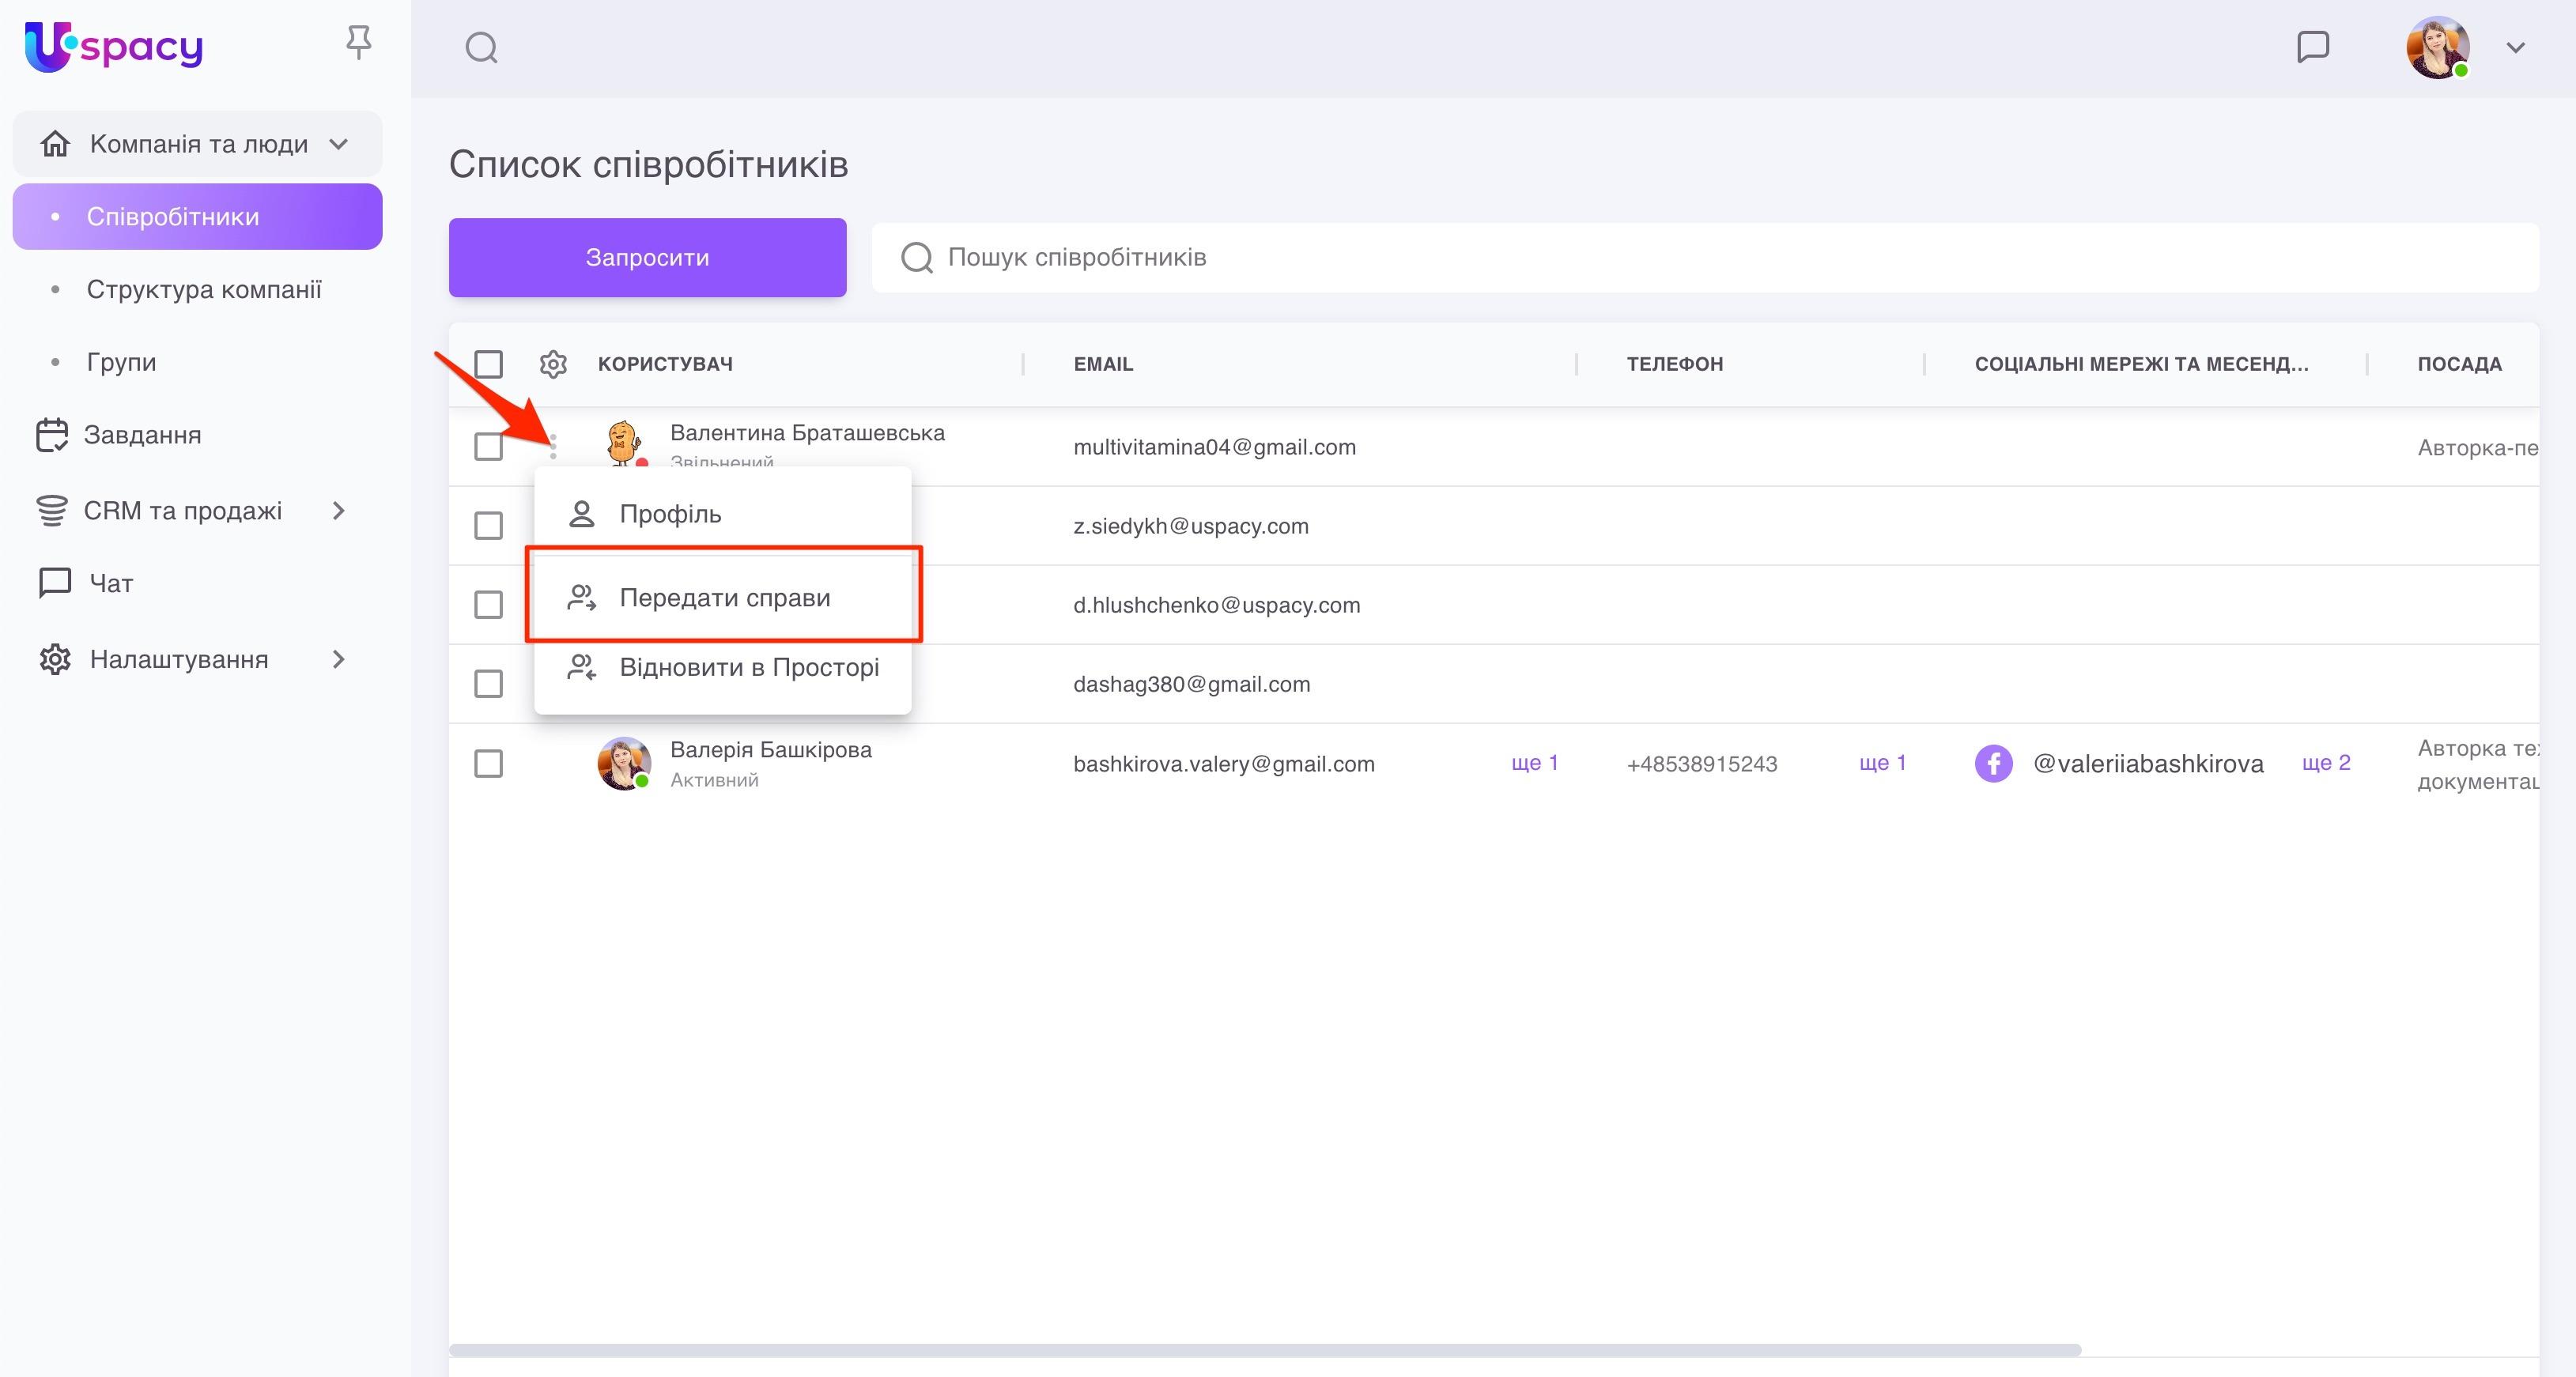Pin the sidebar with pushpin icon
2576x1377 pixels.
[x=358, y=43]
